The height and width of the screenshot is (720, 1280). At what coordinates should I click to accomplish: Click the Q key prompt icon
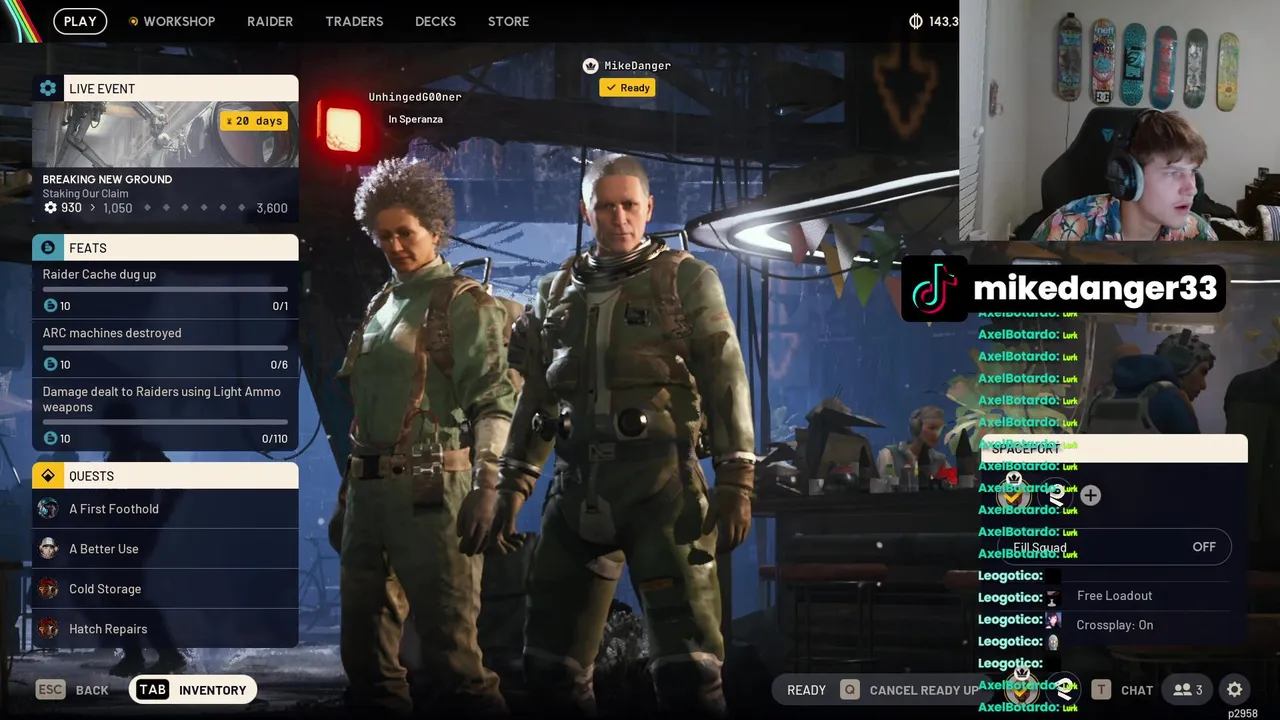coord(850,690)
